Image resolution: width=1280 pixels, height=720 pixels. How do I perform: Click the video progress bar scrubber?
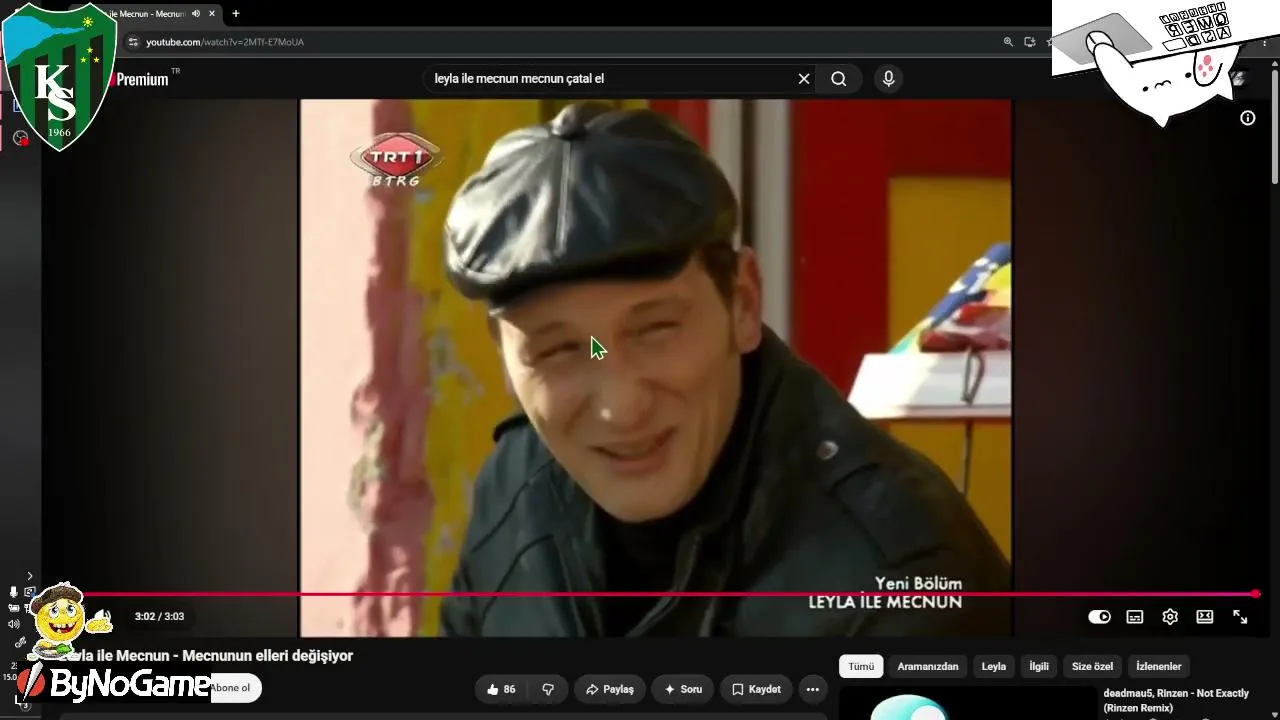tap(1255, 594)
